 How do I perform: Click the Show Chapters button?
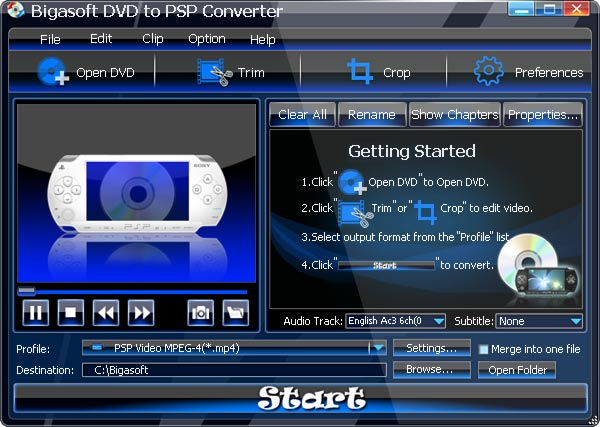(x=455, y=114)
